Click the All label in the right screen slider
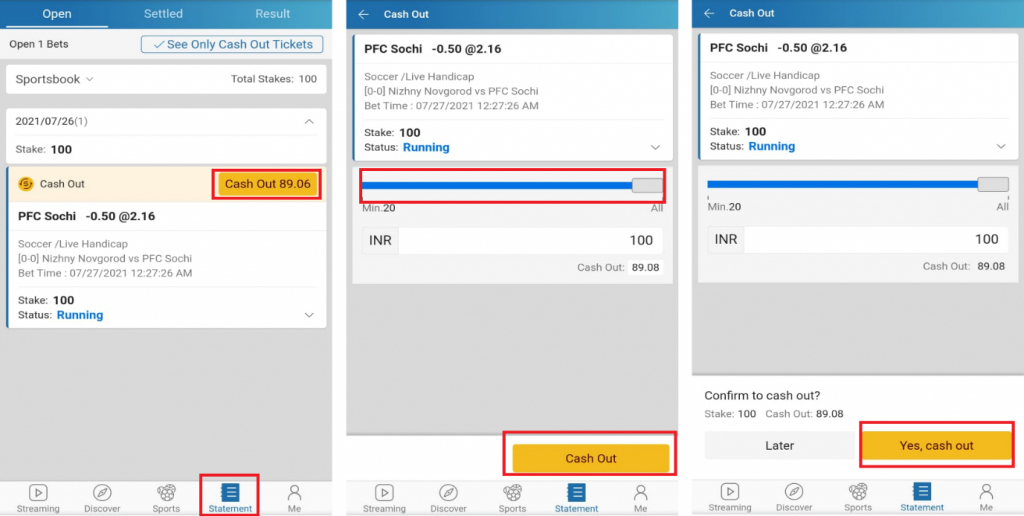This screenshot has height=516, width=1024. pyautogui.click(x=1002, y=207)
